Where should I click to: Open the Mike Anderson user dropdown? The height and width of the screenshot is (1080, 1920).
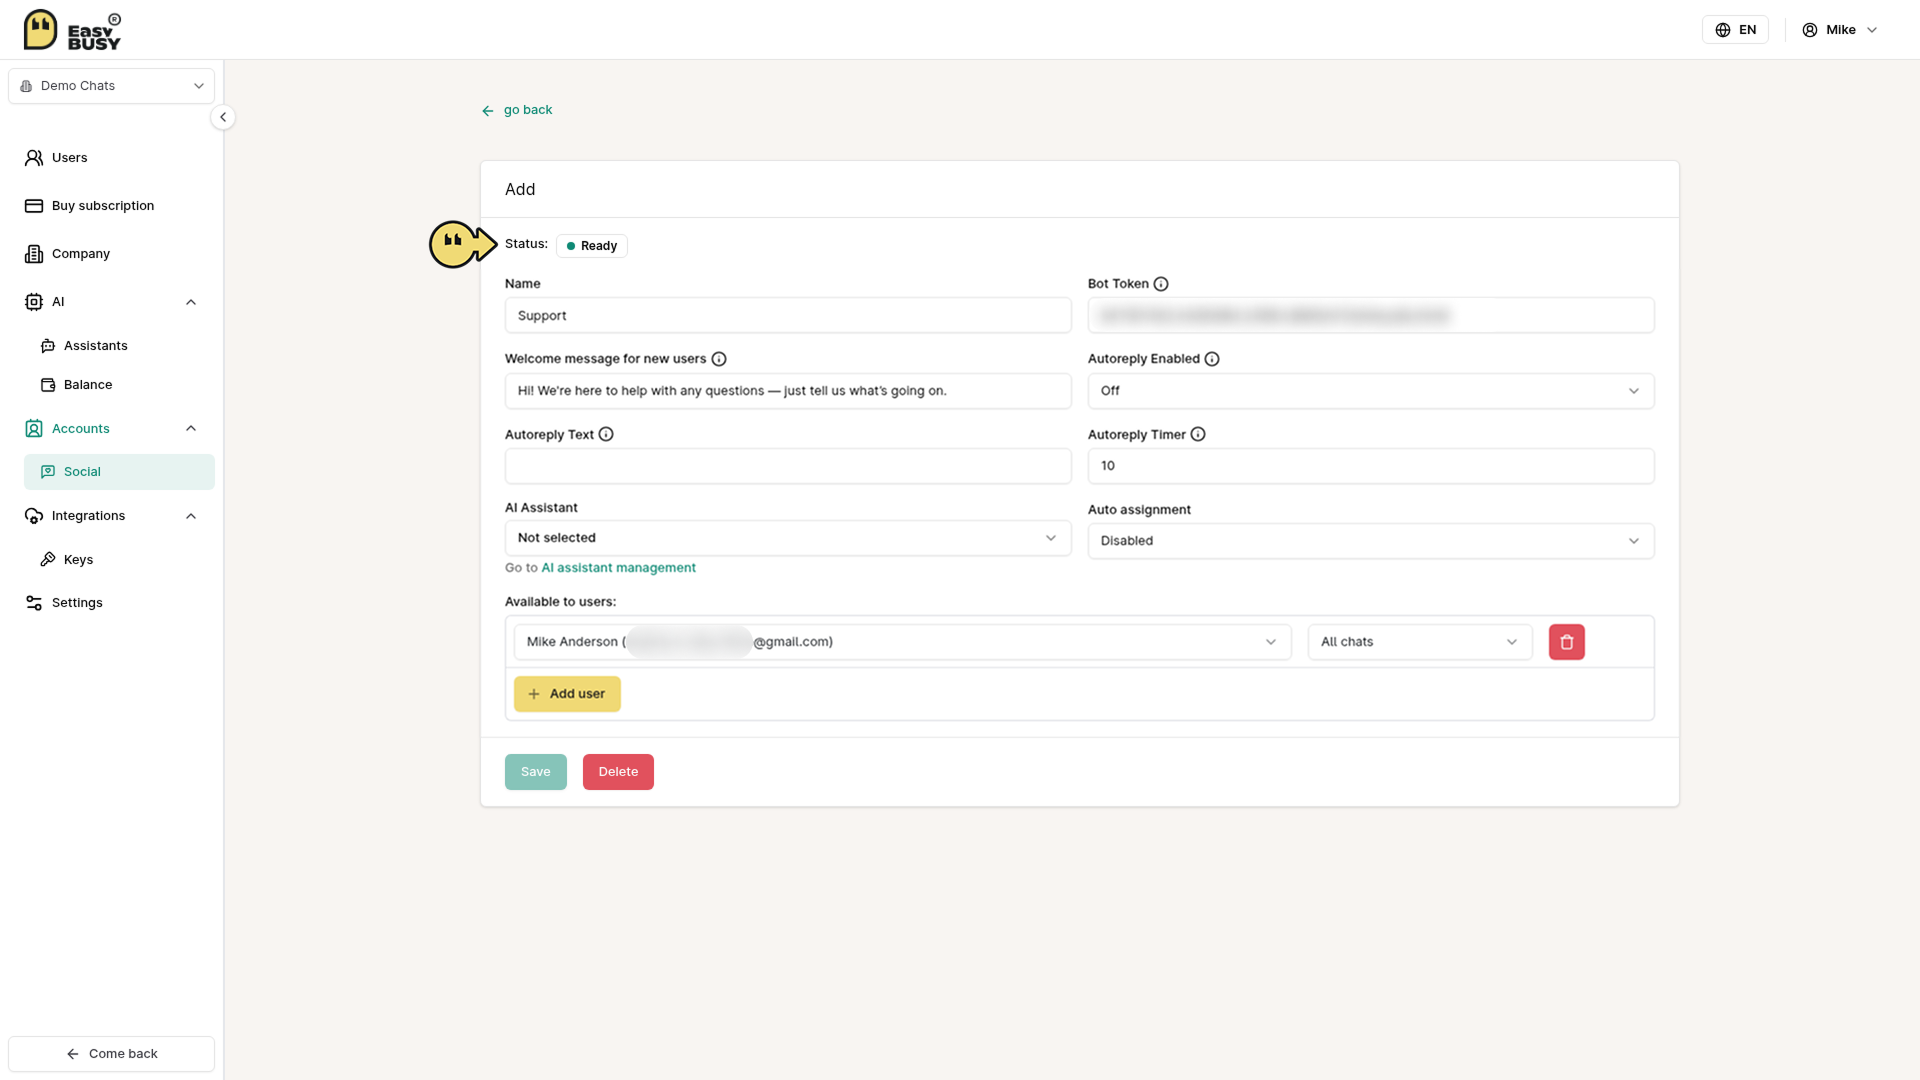point(902,642)
